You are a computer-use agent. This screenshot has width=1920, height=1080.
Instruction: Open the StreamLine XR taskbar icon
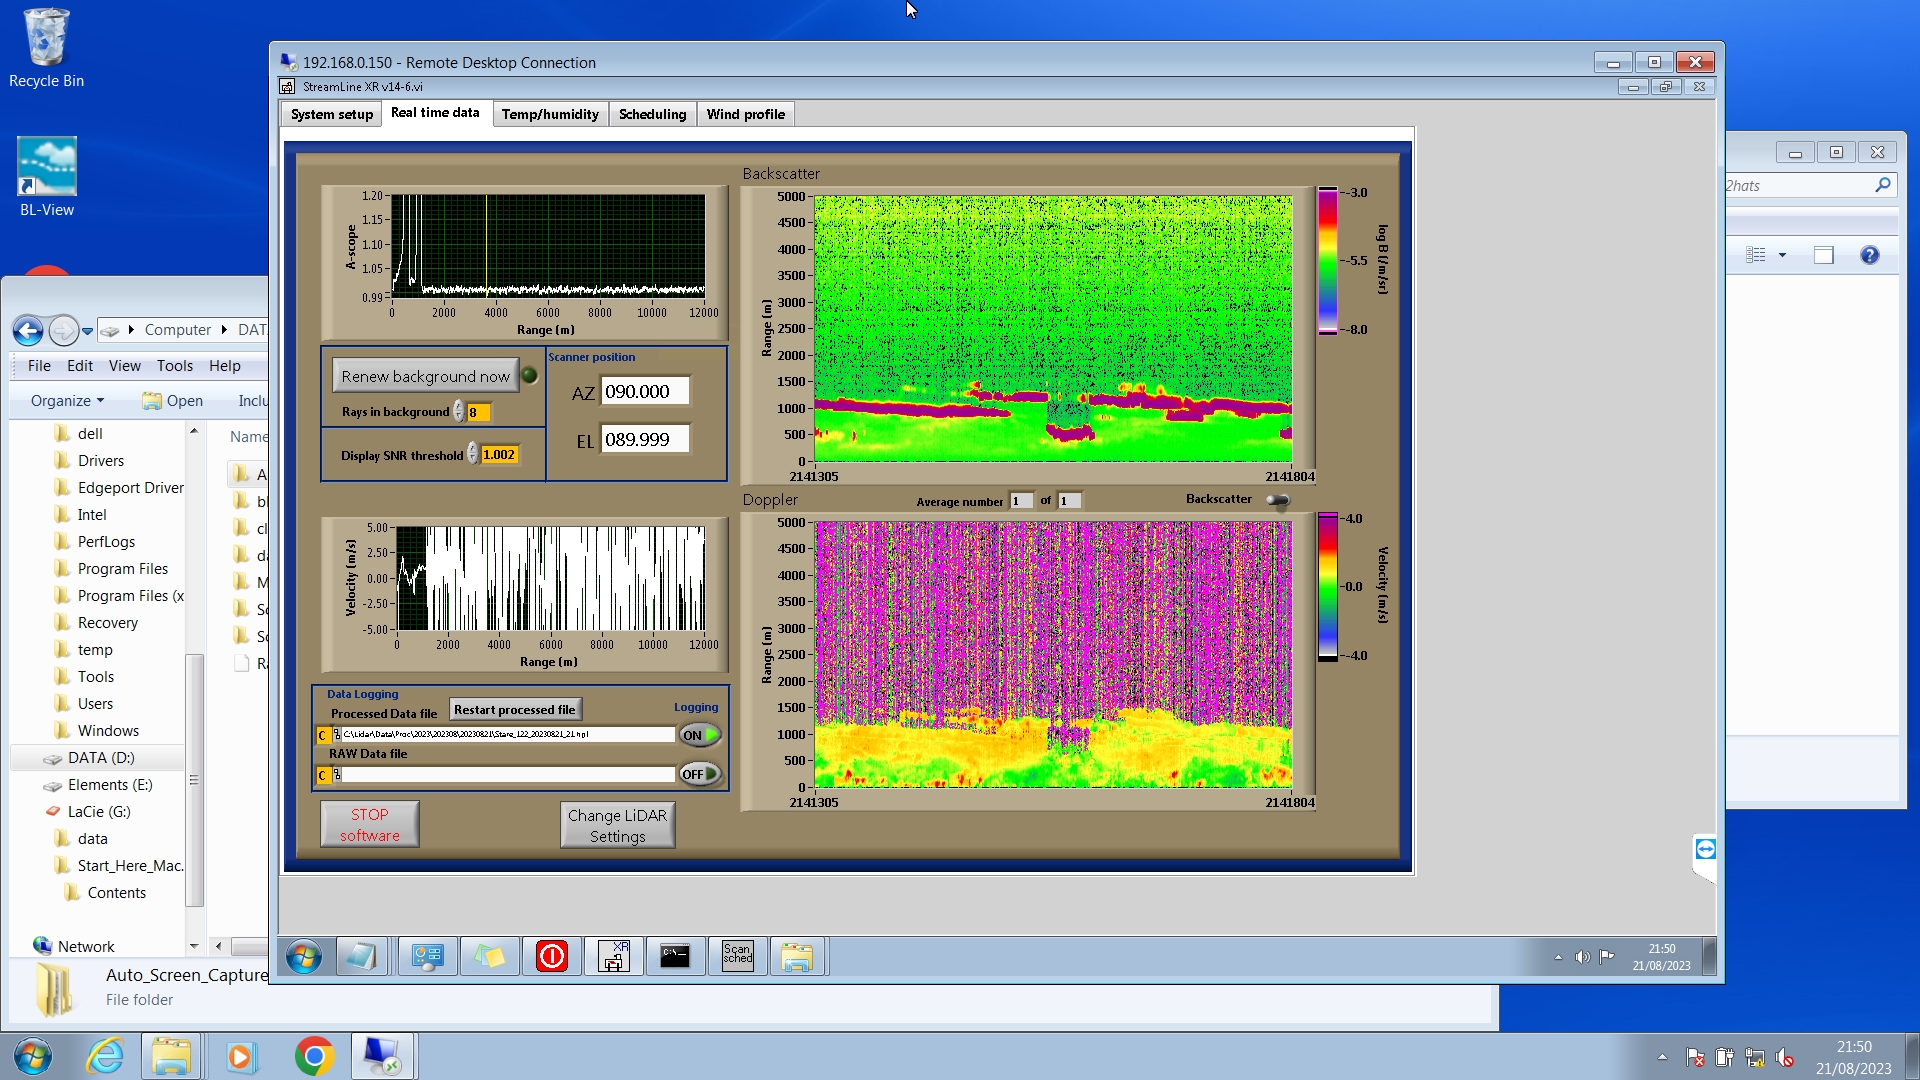613,956
